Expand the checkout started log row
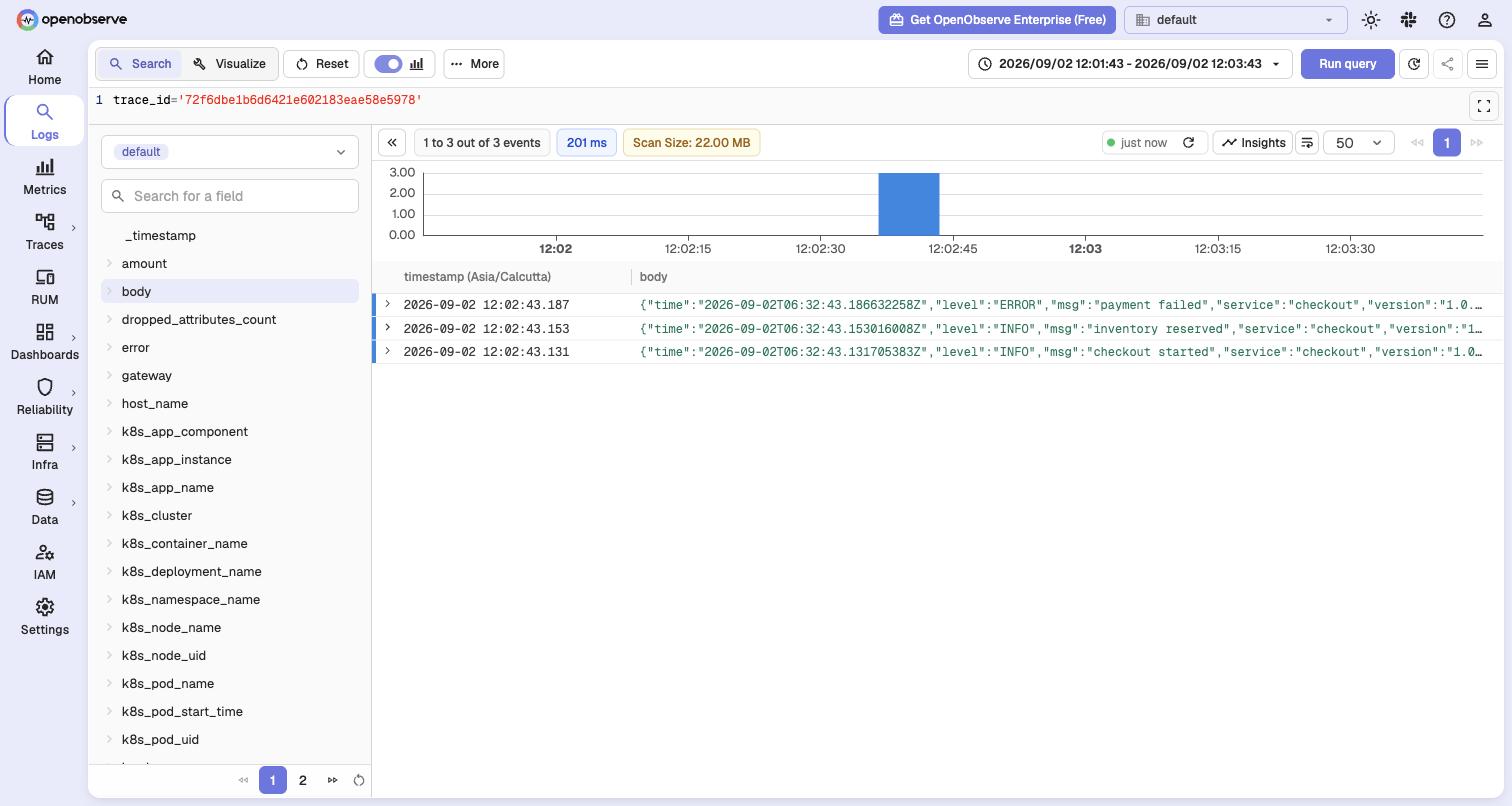Viewport: 1512px width, 806px height. 388,351
